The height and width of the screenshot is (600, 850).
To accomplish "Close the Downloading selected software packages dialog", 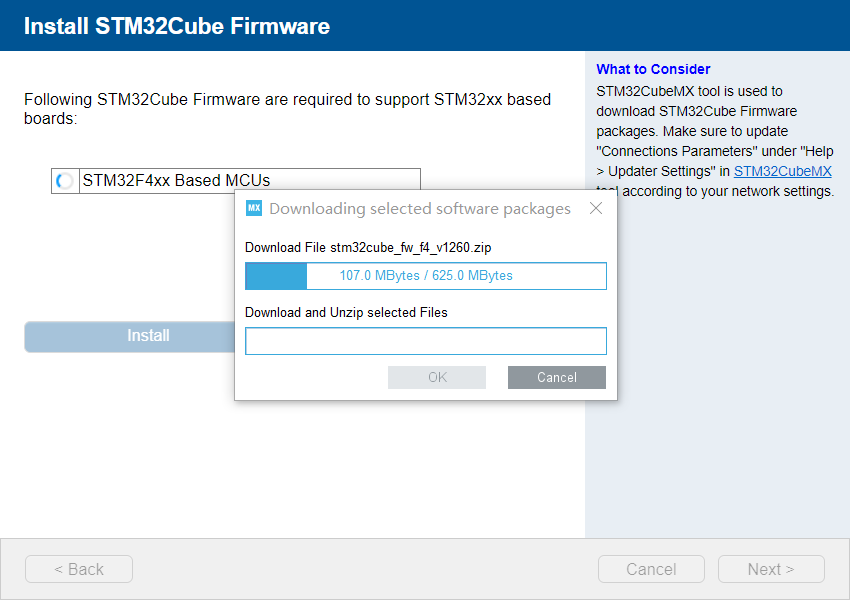I will click(596, 208).
